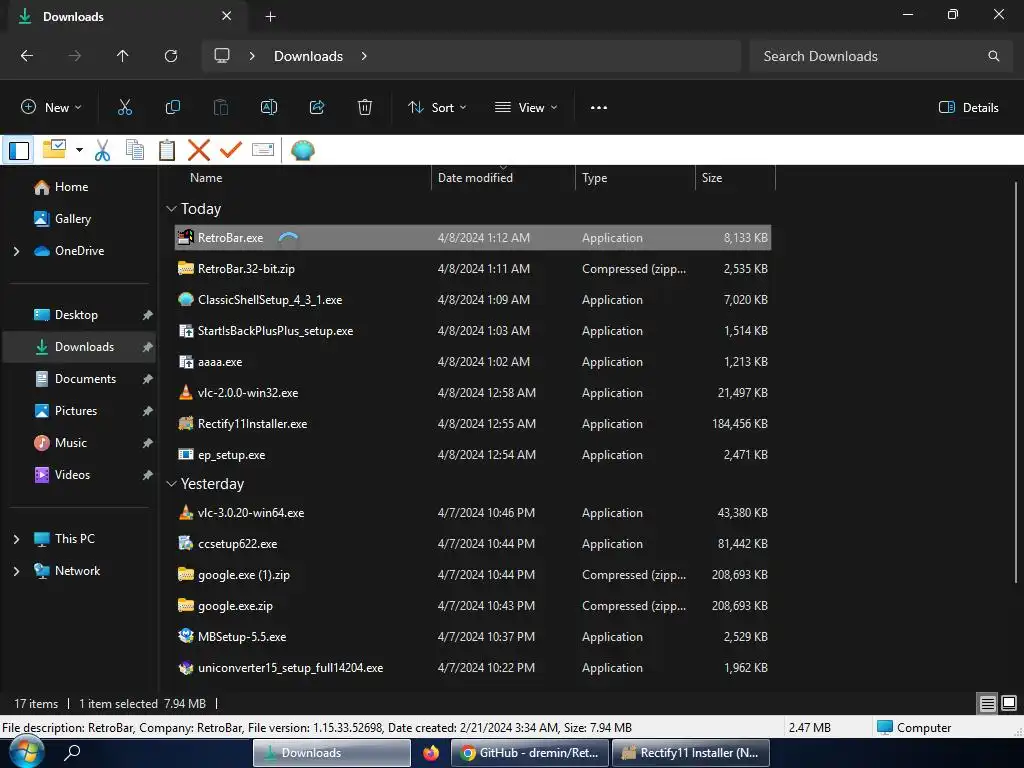
Task: Click the Windows 7 Start orb
Action: pyautogui.click(x=26, y=752)
